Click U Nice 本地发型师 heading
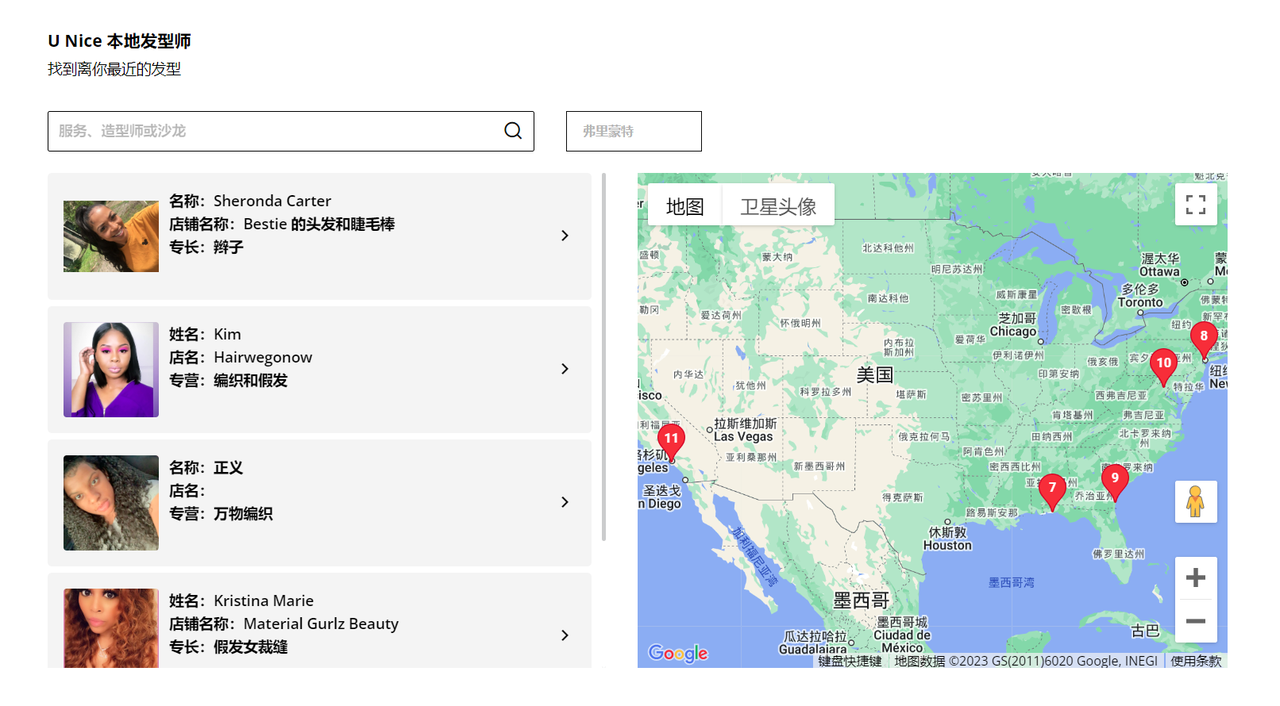Screen dimensions: 1280x706 (x=119, y=41)
